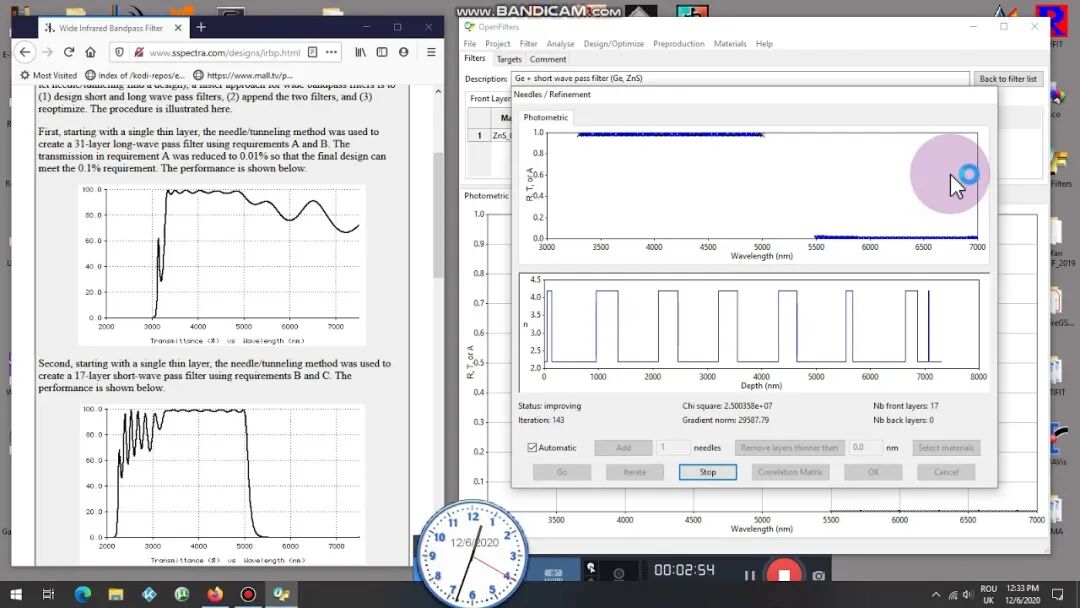Open Preproduction menu
The image size is (1080, 608).
678,43
